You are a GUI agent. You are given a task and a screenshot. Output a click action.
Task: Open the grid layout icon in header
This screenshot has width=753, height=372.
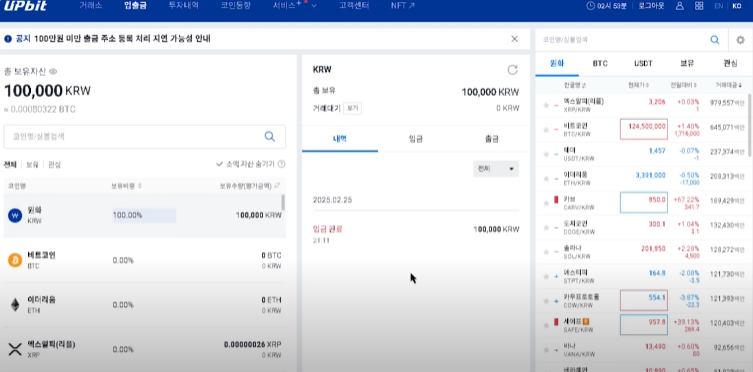[699, 6]
